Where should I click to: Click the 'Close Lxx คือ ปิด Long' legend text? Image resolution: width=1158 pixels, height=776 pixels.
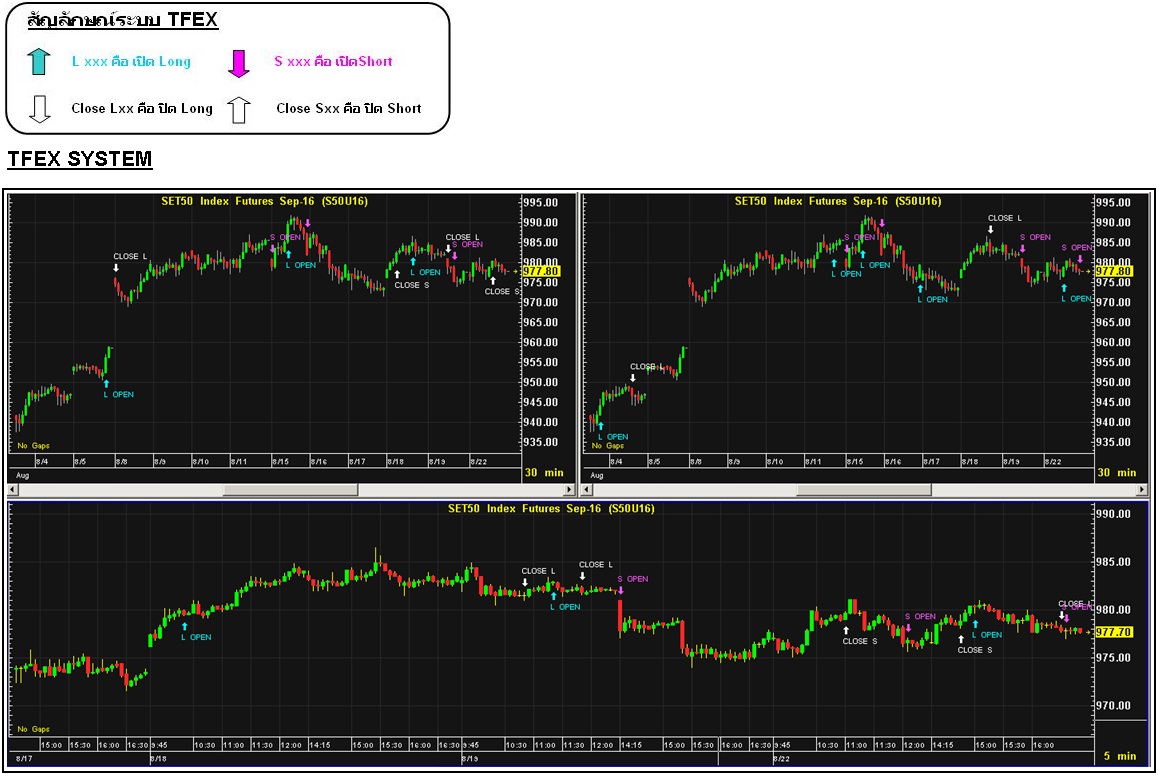[142, 109]
